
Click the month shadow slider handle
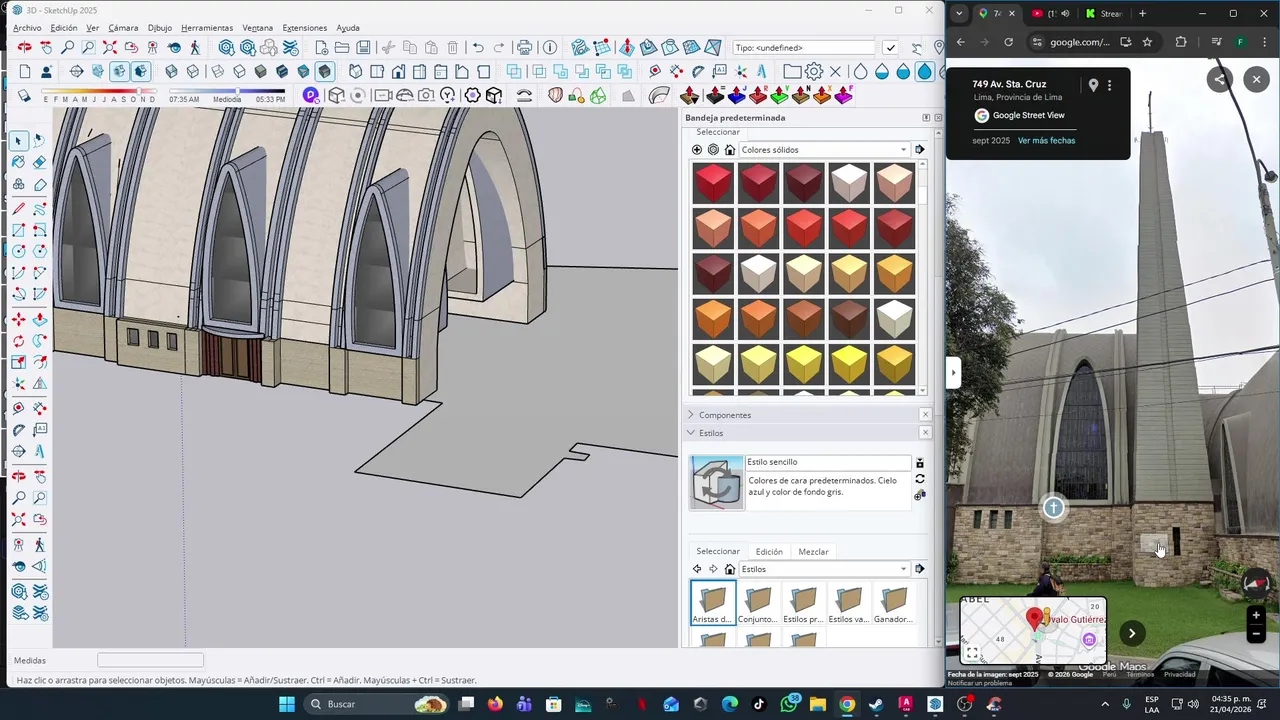tap(139, 91)
